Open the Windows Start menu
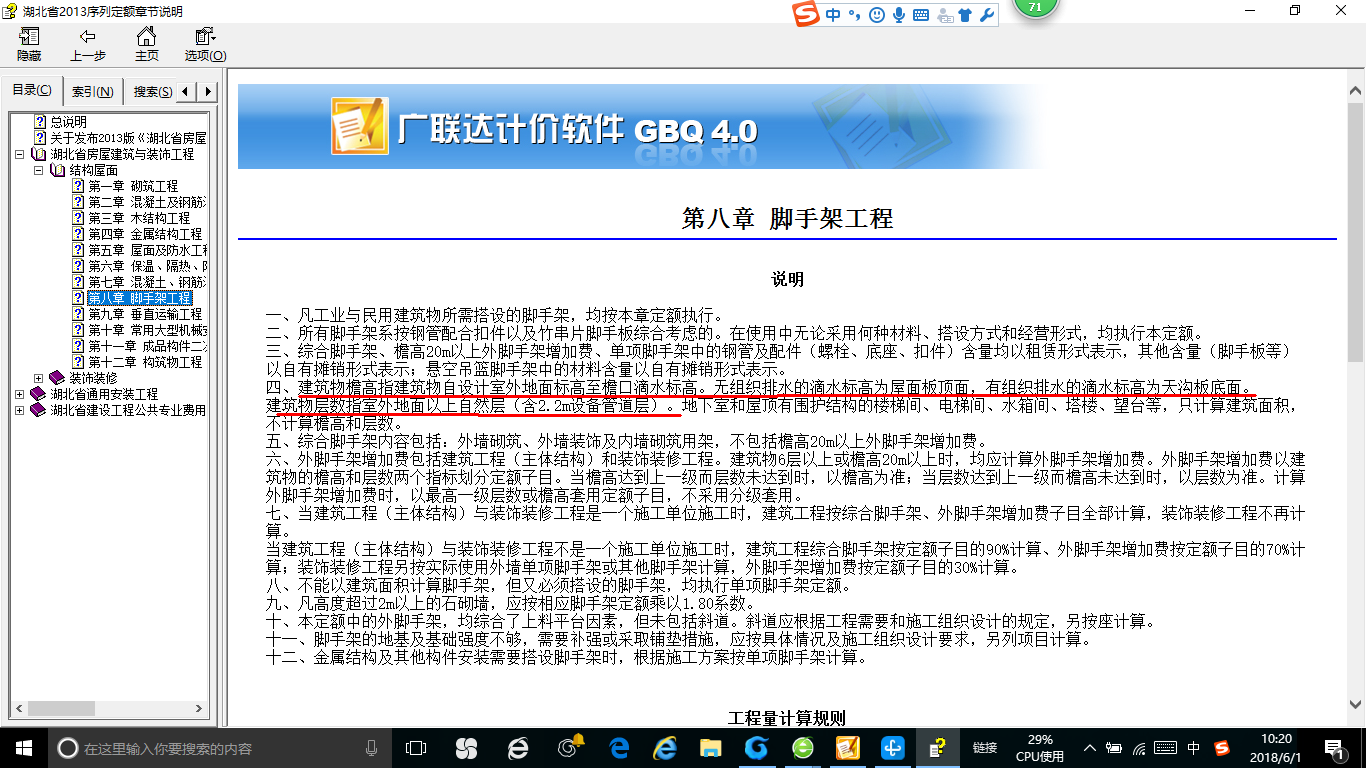The image size is (1366, 768). [x=24, y=748]
